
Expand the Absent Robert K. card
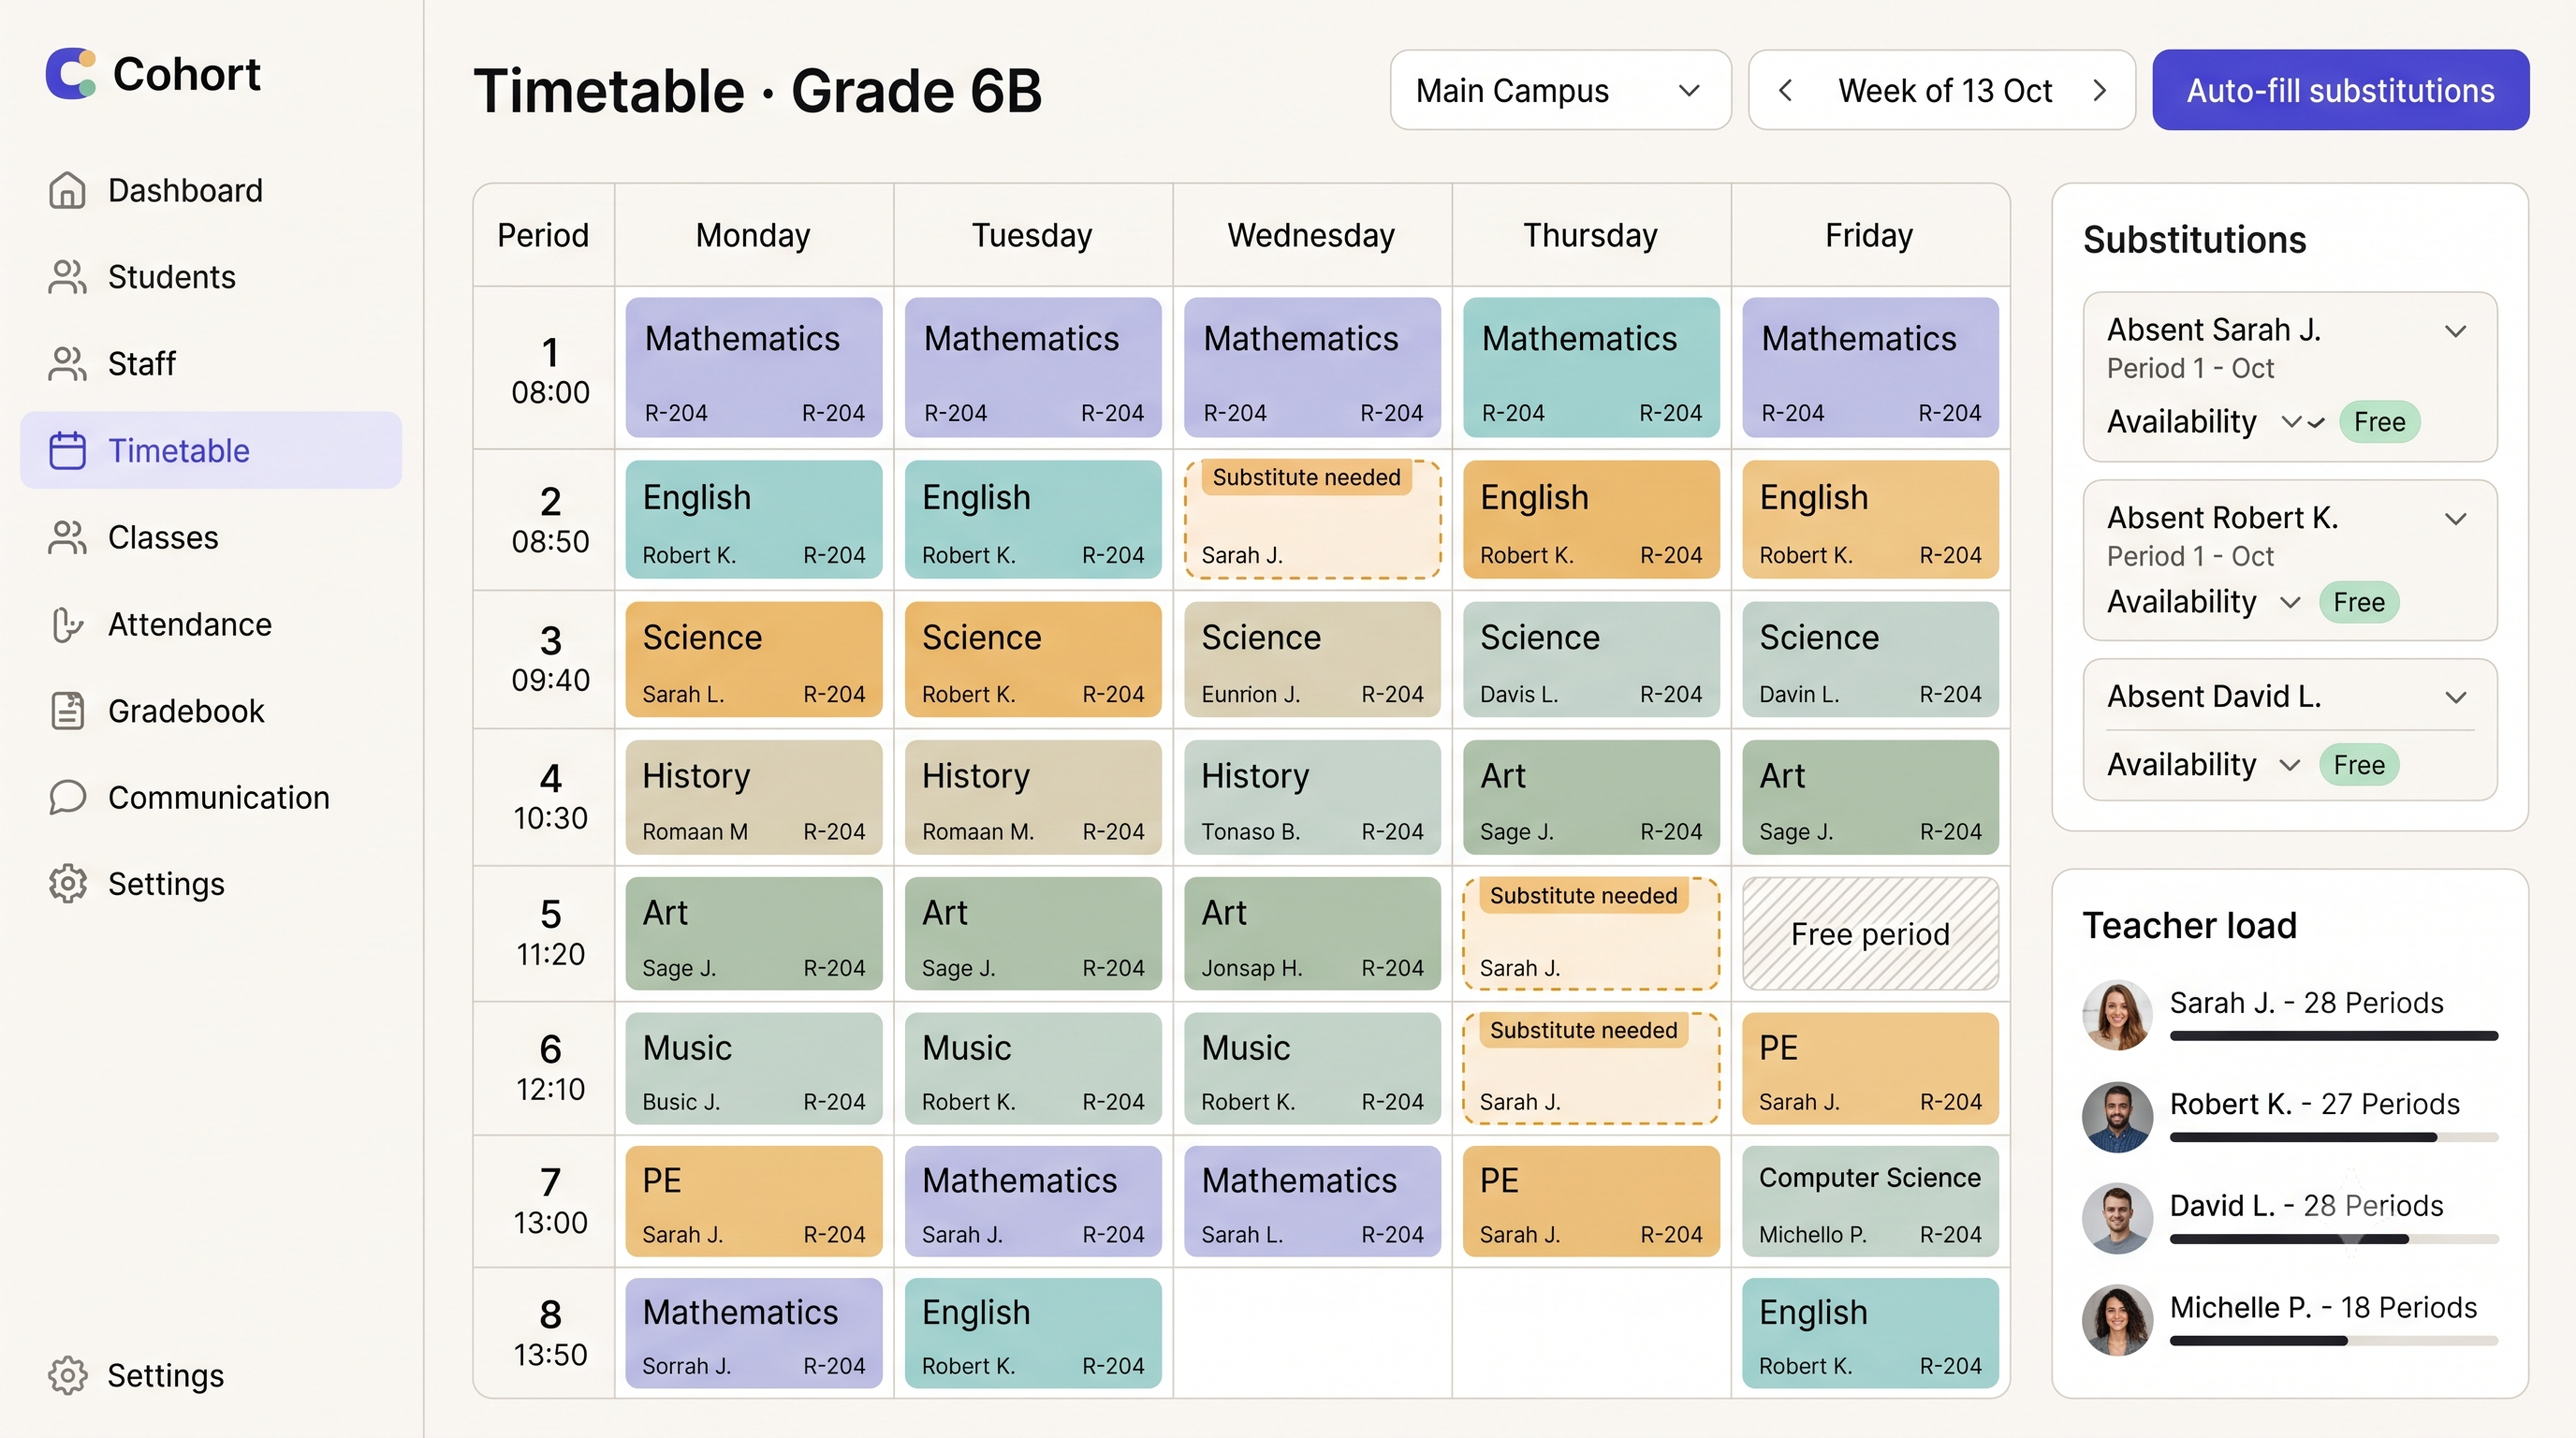pos(2456,518)
